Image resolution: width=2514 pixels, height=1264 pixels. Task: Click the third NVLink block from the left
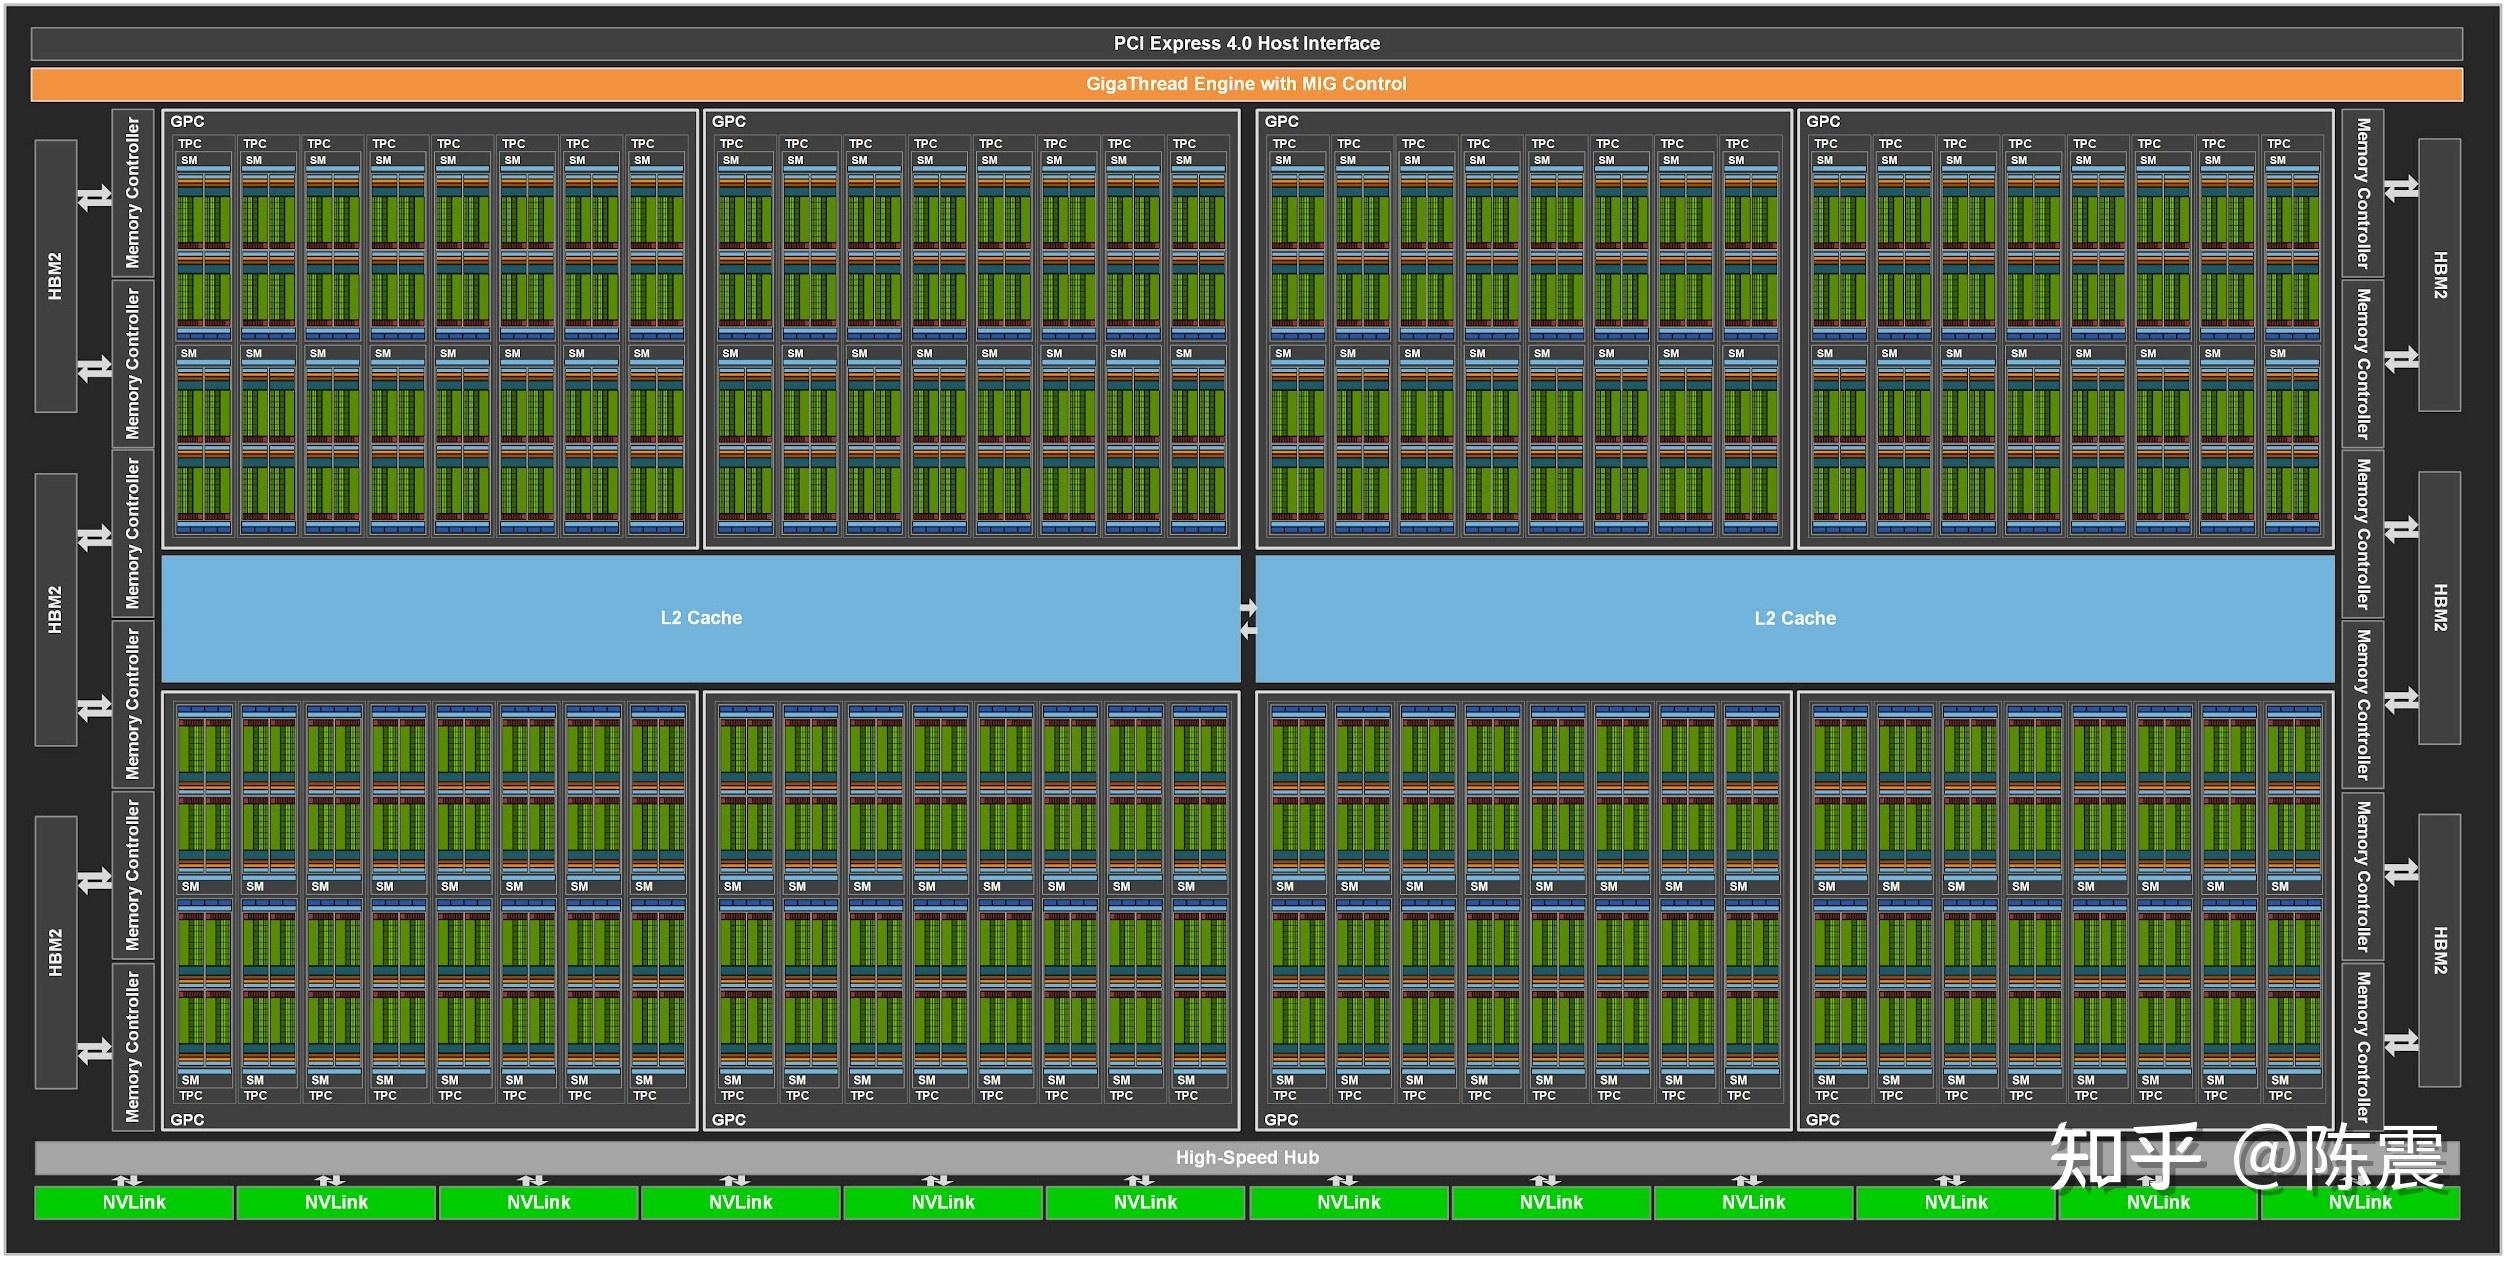(x=538, y=1203)
